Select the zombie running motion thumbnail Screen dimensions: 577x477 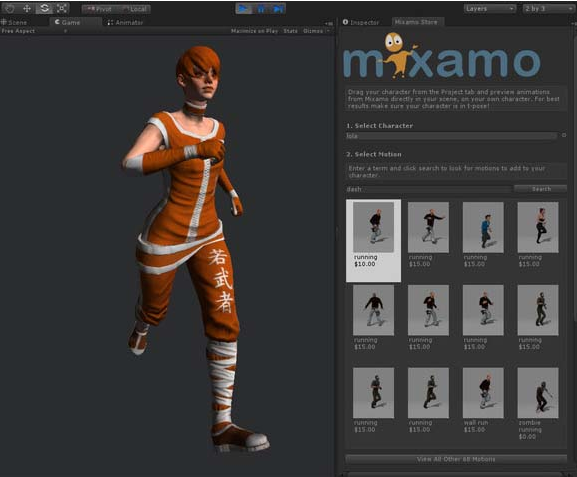pyautogui.click(x=538, y=393)
